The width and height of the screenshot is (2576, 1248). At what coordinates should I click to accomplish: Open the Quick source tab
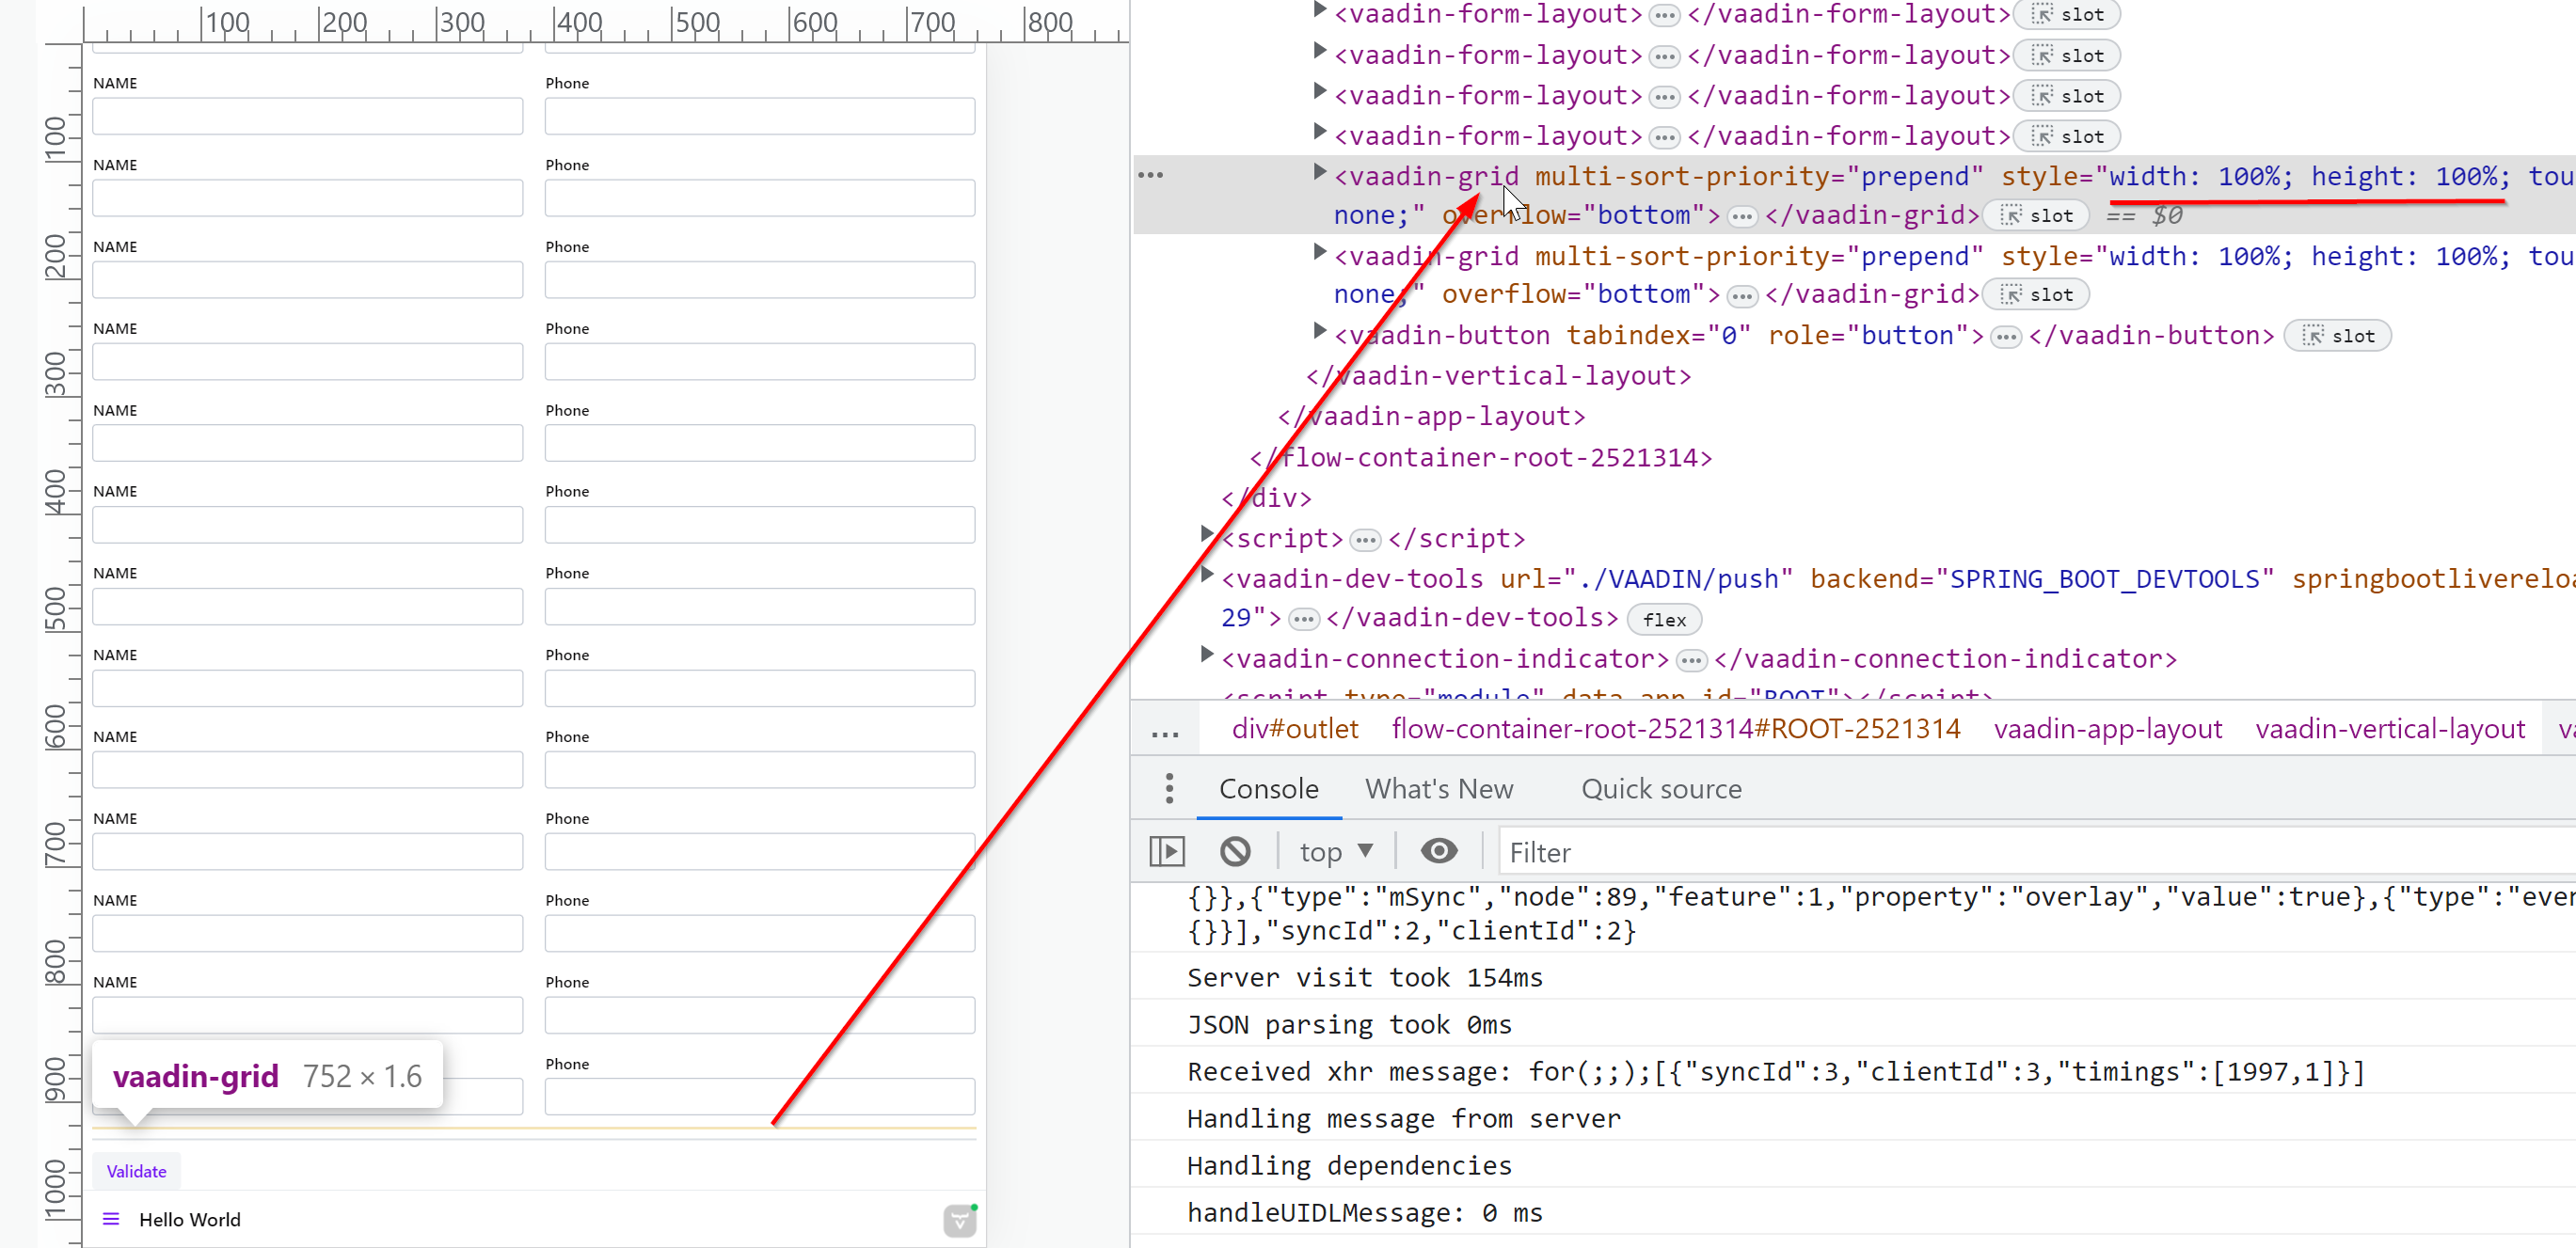[x=1661, y=789]
